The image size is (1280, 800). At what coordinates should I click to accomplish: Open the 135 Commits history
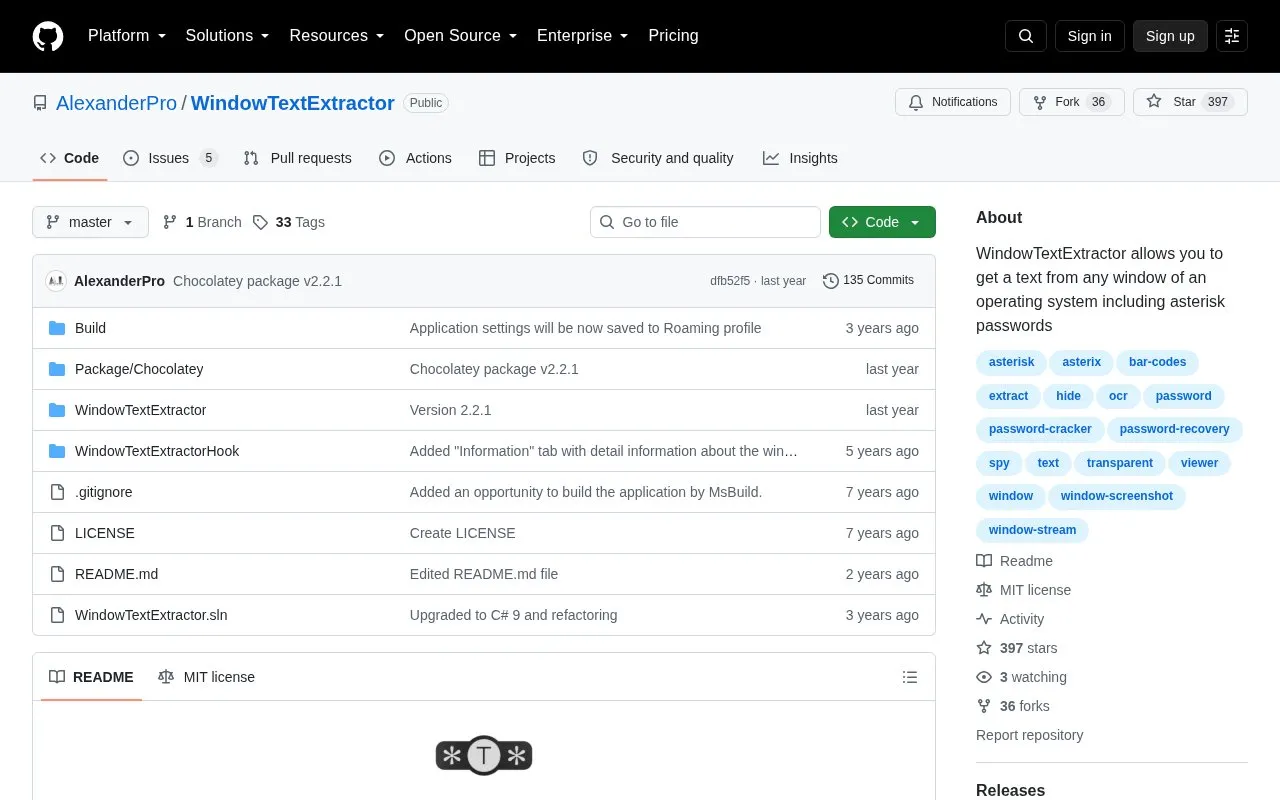[x=868, y=281]
